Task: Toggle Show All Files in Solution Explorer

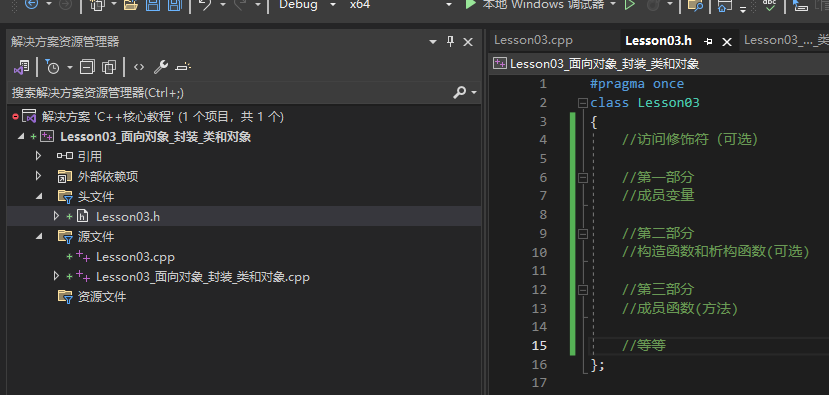Action: tap(109, 67)
